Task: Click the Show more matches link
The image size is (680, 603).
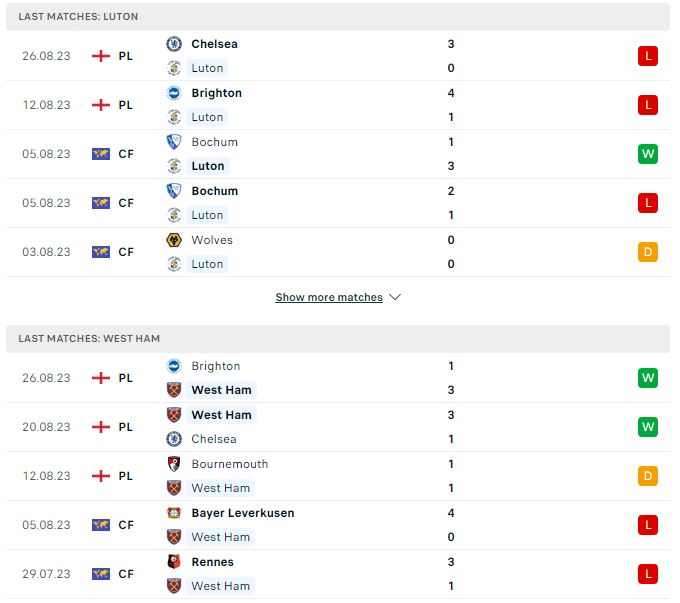Action: point(329,297)
